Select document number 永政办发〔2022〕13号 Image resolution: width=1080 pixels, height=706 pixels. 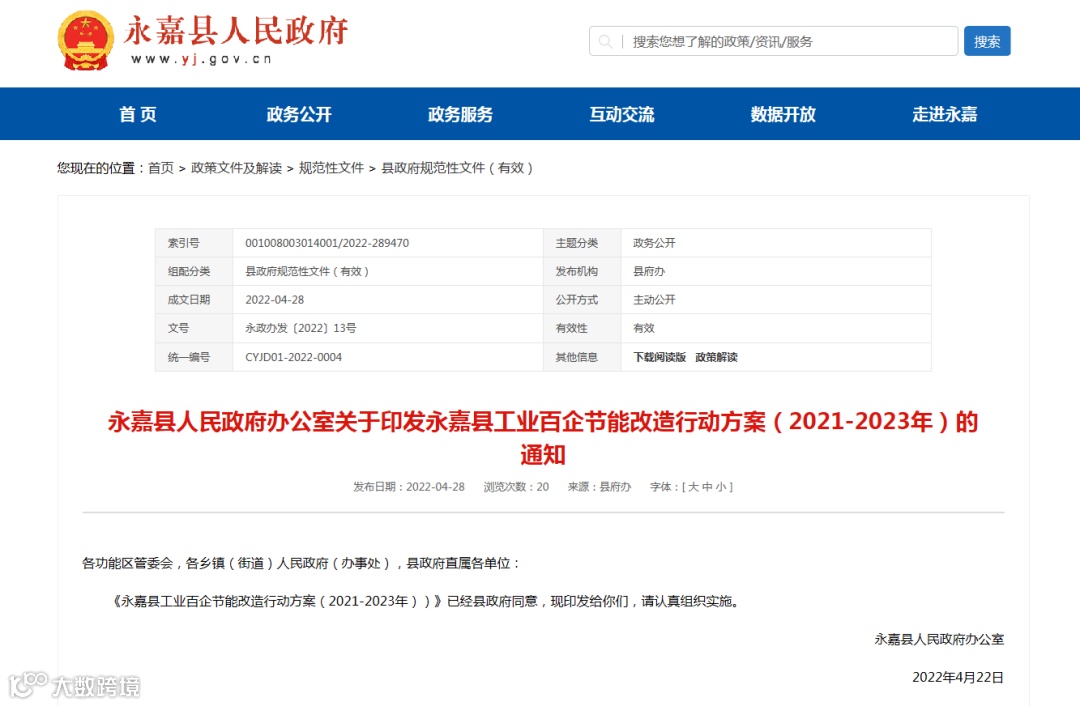click(301, 329)
